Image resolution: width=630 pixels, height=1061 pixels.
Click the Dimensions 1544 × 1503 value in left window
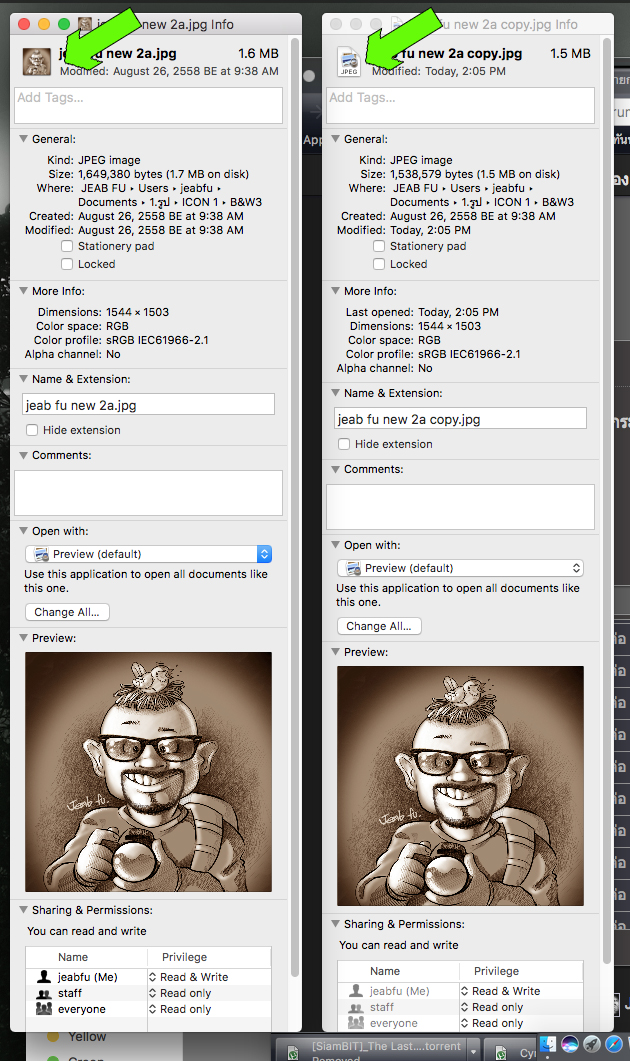(x=137, y=313)
